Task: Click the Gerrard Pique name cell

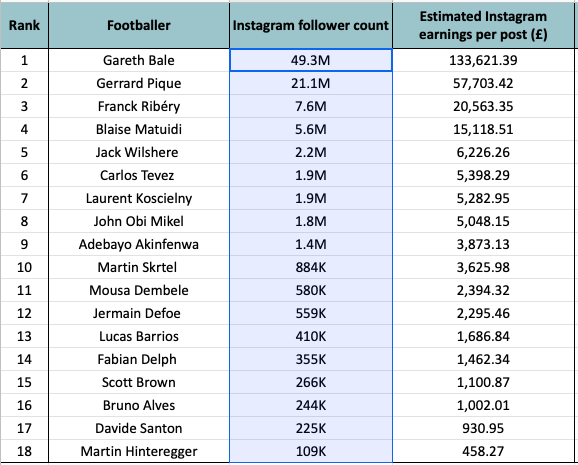Action: pyautogui.click(x=139, y=83)
